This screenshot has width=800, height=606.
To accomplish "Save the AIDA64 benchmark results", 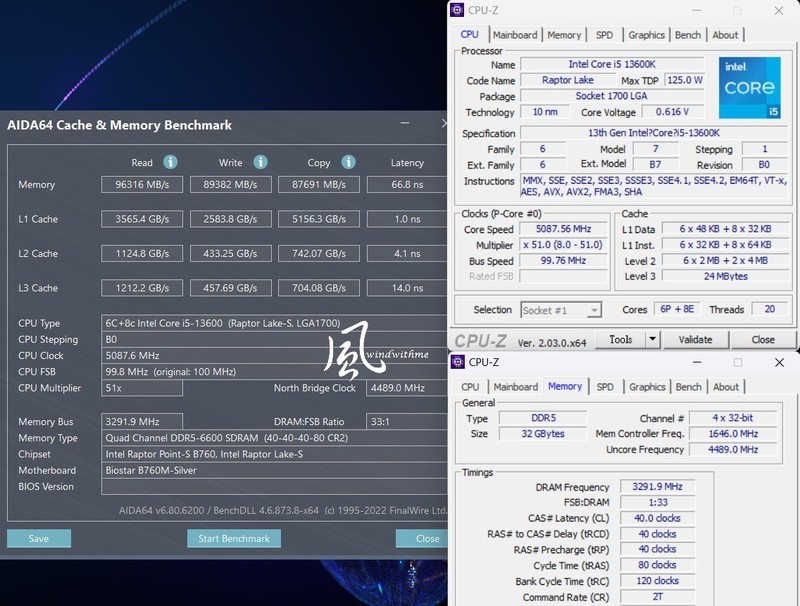I will [38, 538].
